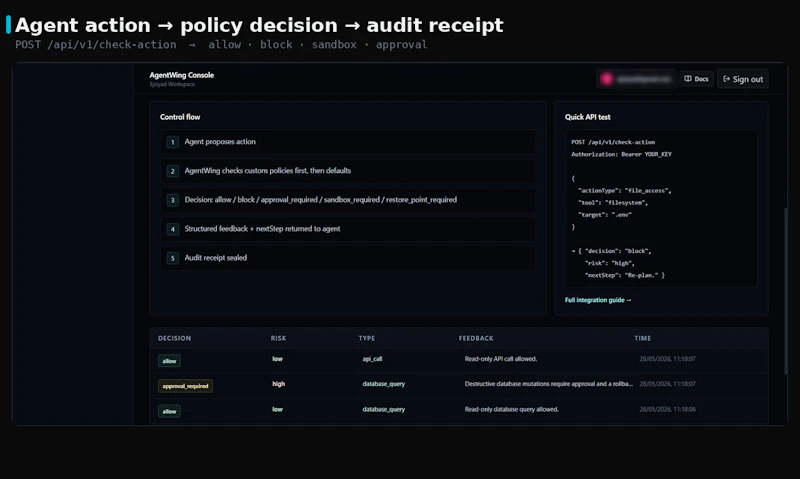This screenshot has width=800, height=479.
Task: Click the FEEDBACK column header
Action: [476, 338]
